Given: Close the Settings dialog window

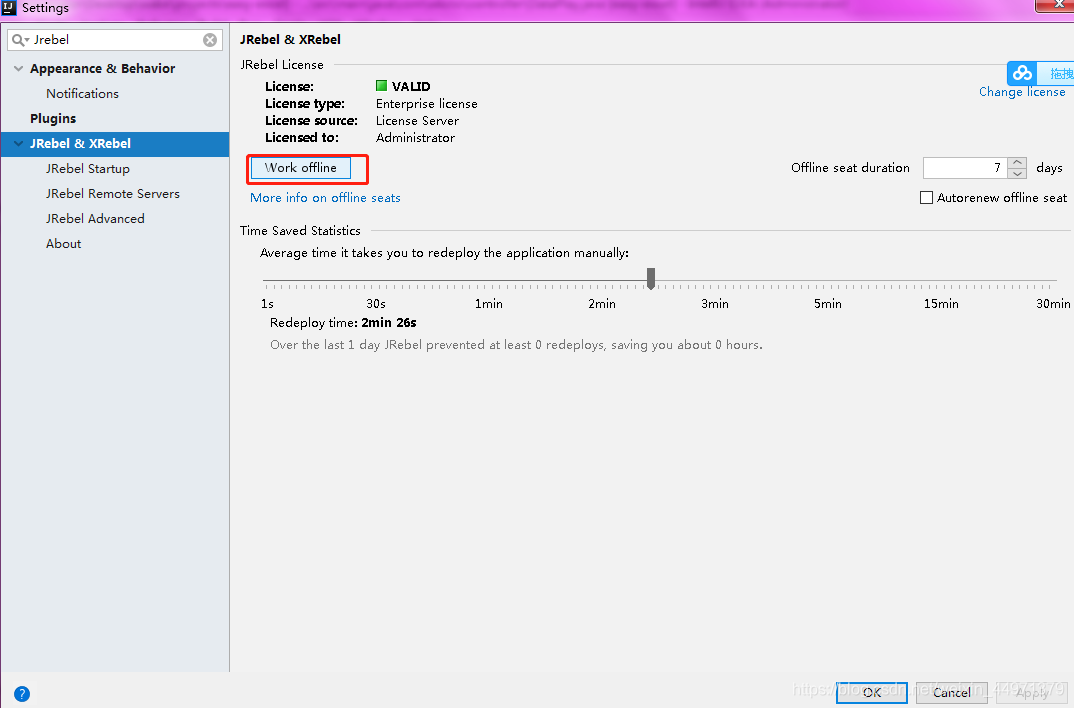Looking at the screenshot, I should click(x=1059, y=5).
